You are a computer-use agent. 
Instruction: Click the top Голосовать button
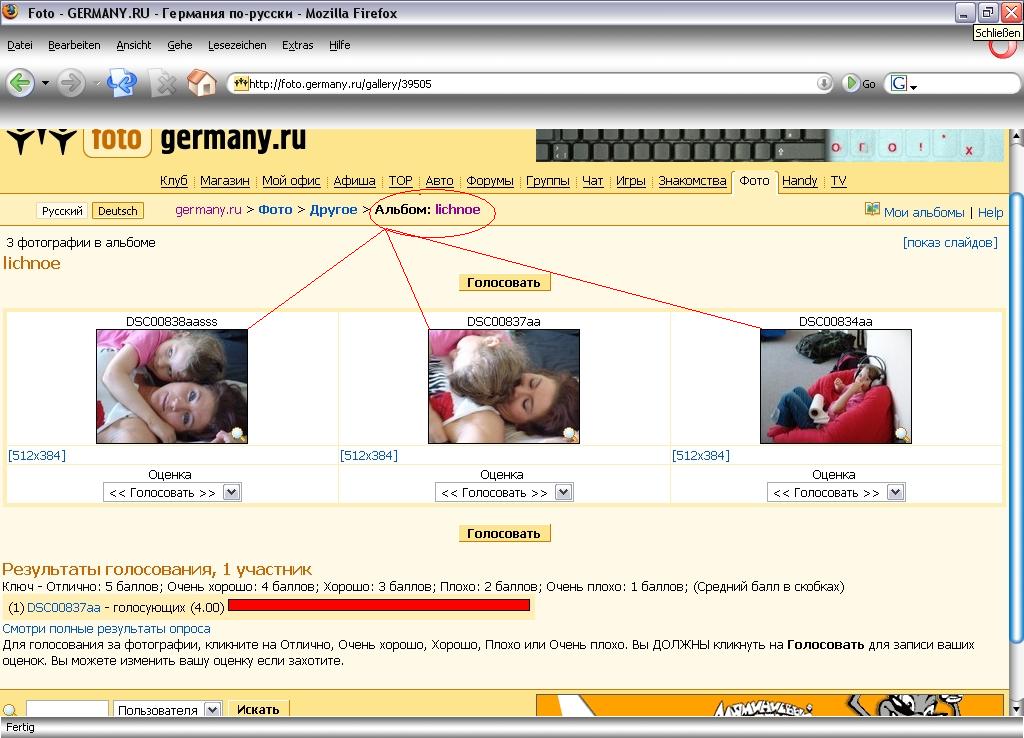[504, 282]
